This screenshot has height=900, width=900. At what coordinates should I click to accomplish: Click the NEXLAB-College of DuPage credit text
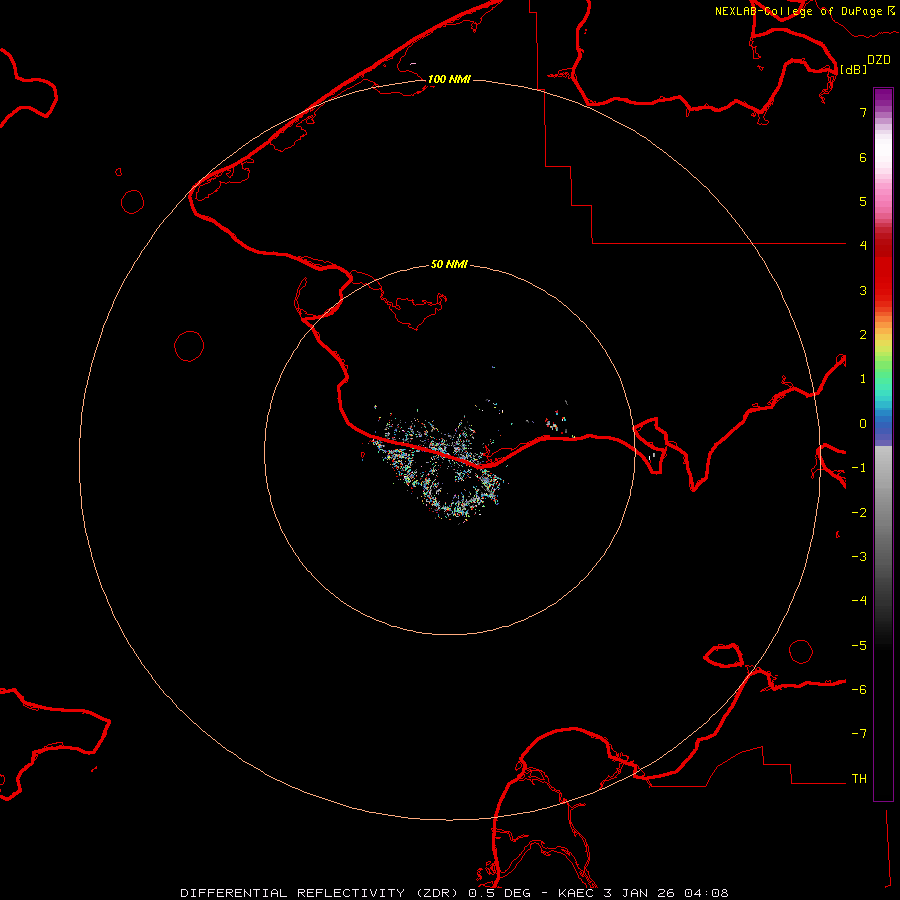pos(798,11)
